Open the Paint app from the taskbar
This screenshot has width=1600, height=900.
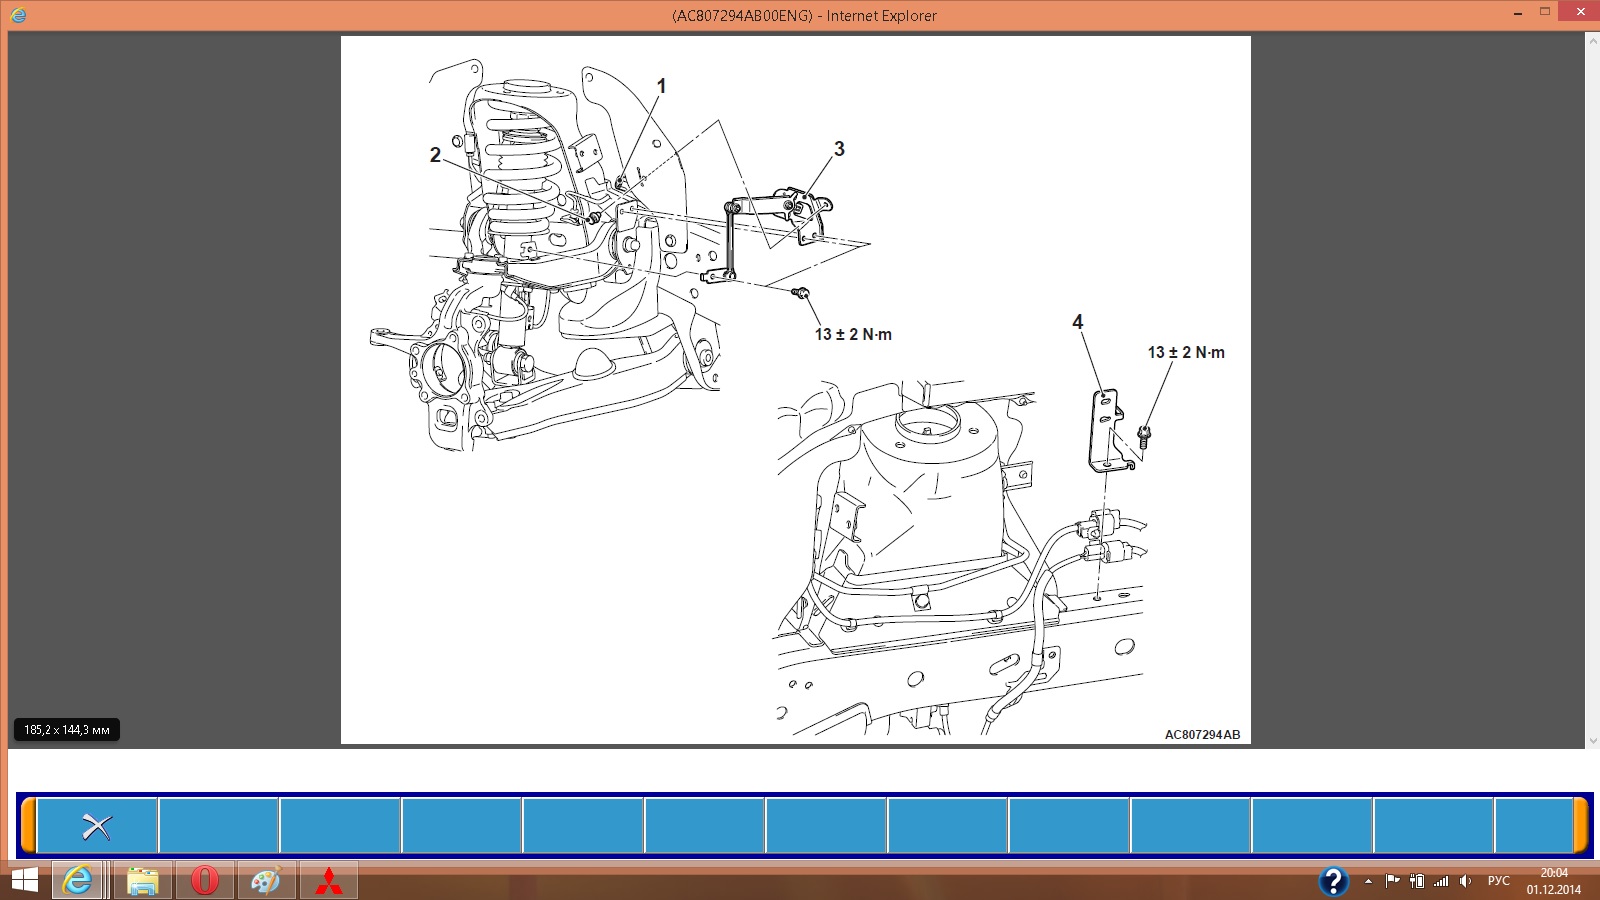[x=266, y=881]
